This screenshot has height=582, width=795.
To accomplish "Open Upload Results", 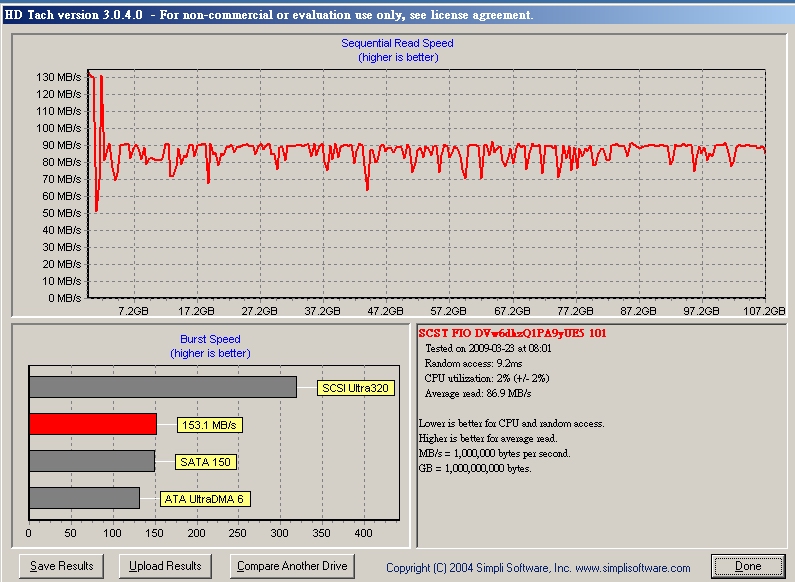I will [x=165, y=566].
